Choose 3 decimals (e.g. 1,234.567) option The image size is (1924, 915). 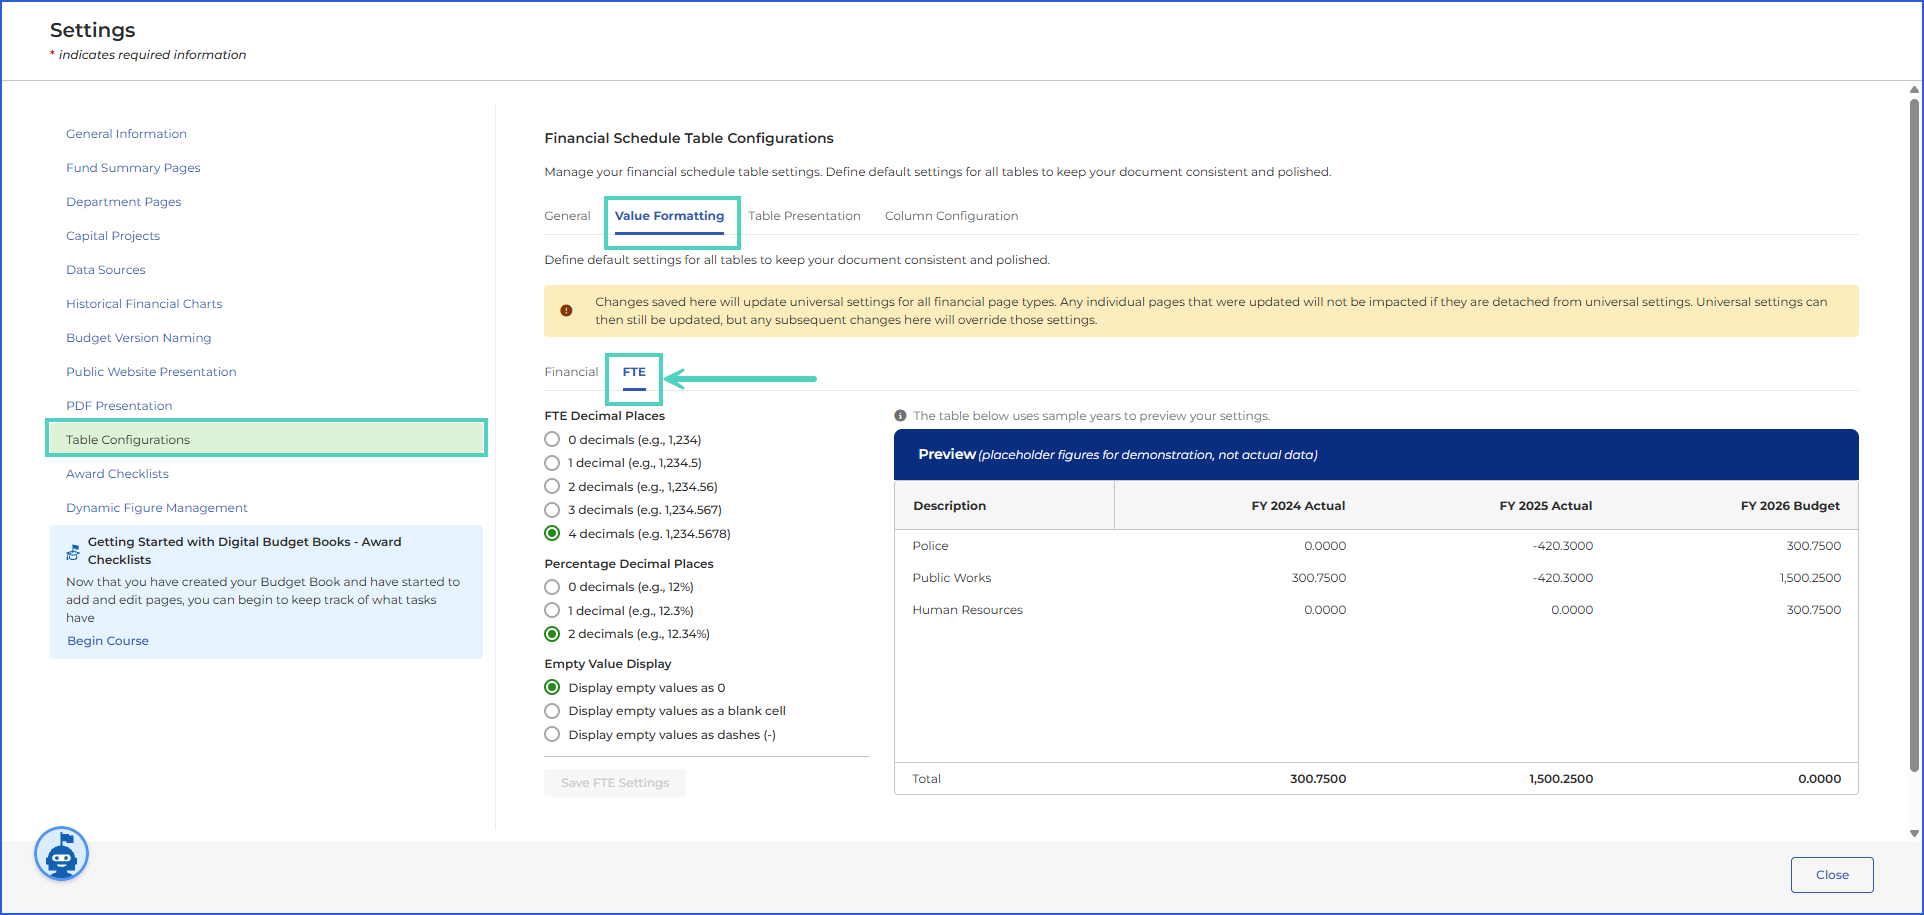(x=552, y=510)
